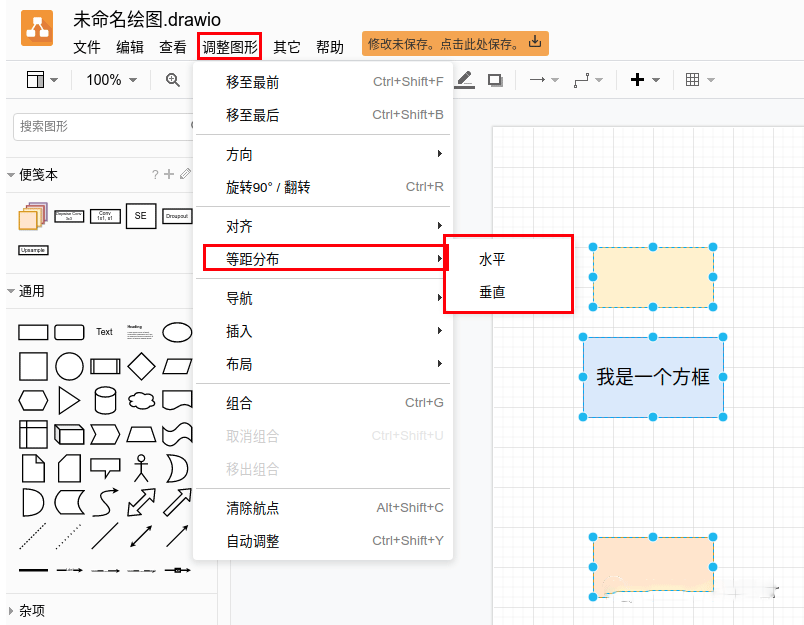
Task: Select the Cylinder shape
Action: point(105,398)
